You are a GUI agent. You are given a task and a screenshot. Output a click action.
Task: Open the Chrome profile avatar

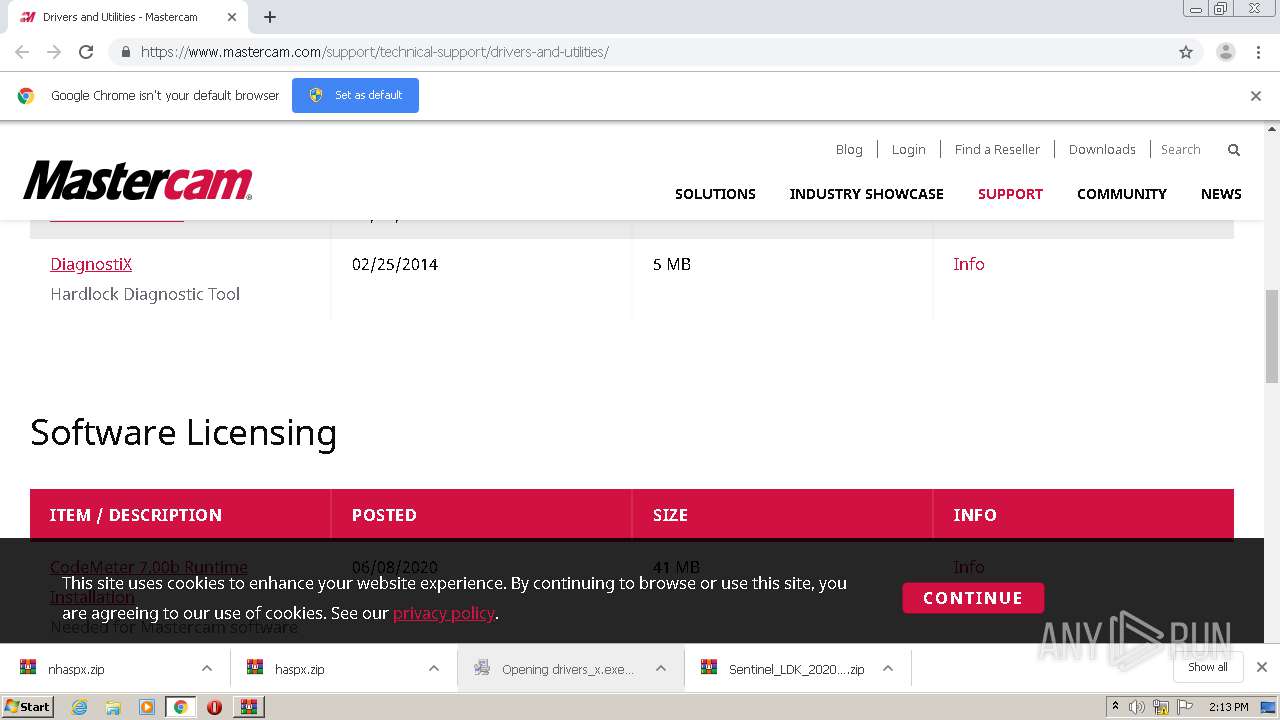tap(1226, 52)
